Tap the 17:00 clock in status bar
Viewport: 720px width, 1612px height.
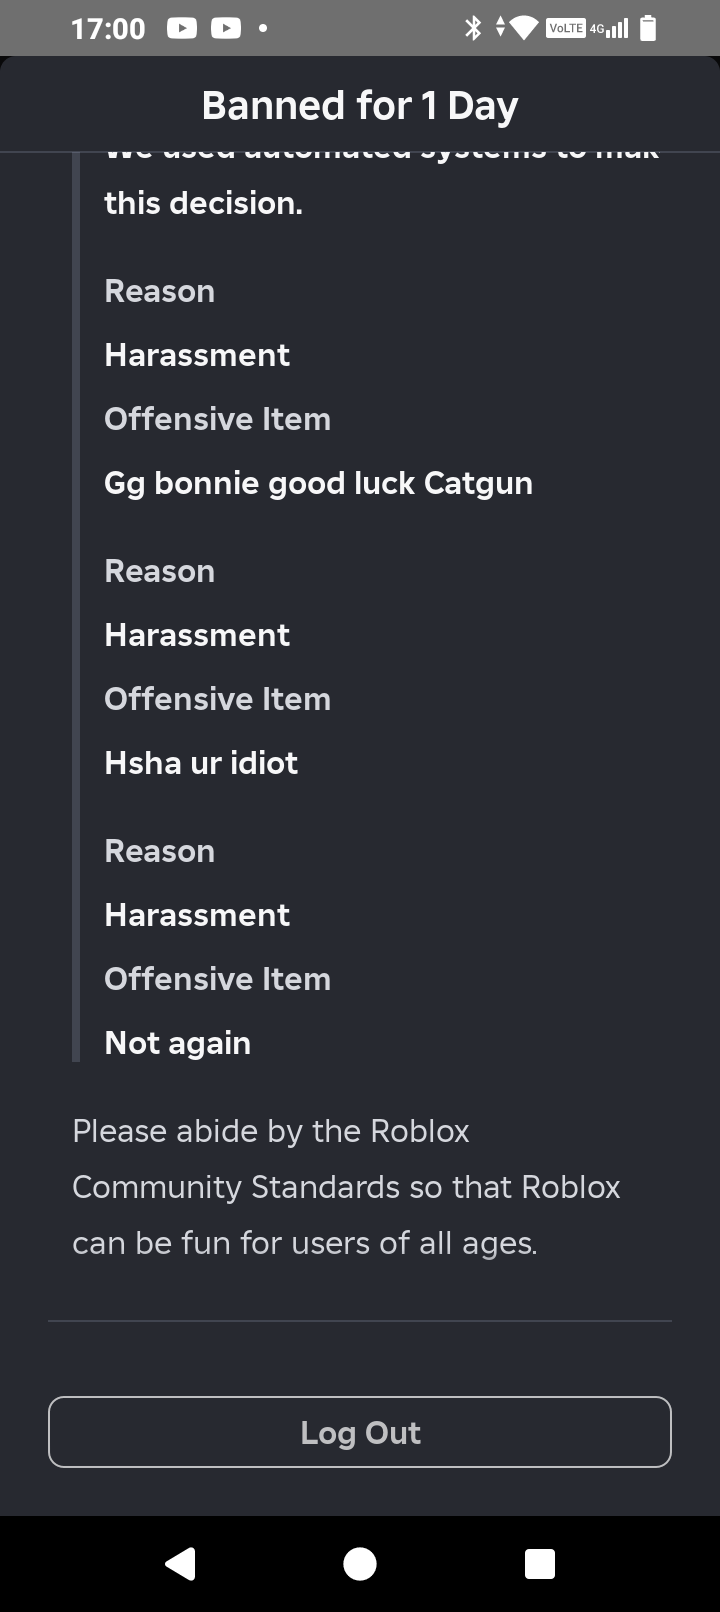[x=108, y=28]
